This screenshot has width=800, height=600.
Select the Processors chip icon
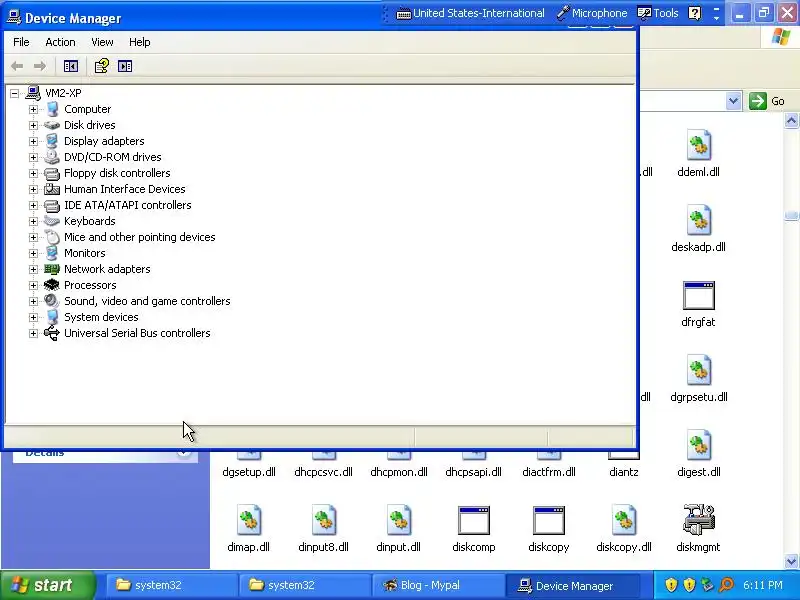[52, 285]
